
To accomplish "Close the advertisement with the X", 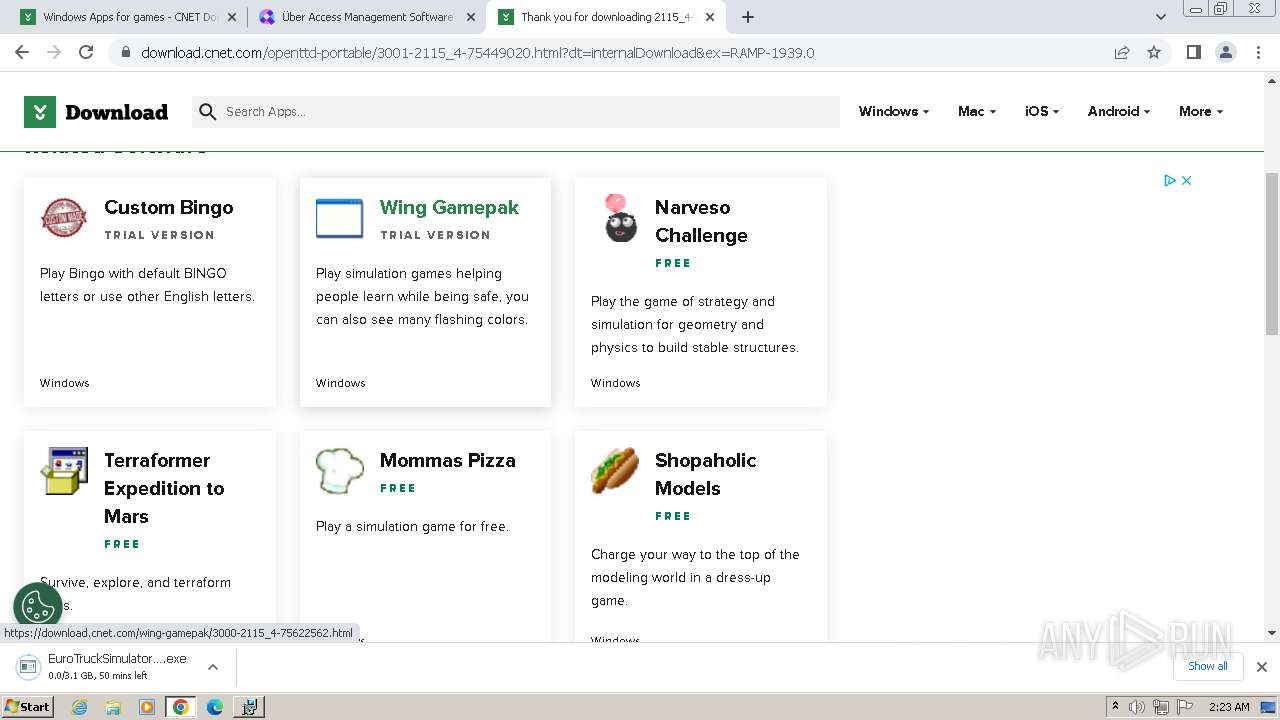I will tap(1186, 180).
